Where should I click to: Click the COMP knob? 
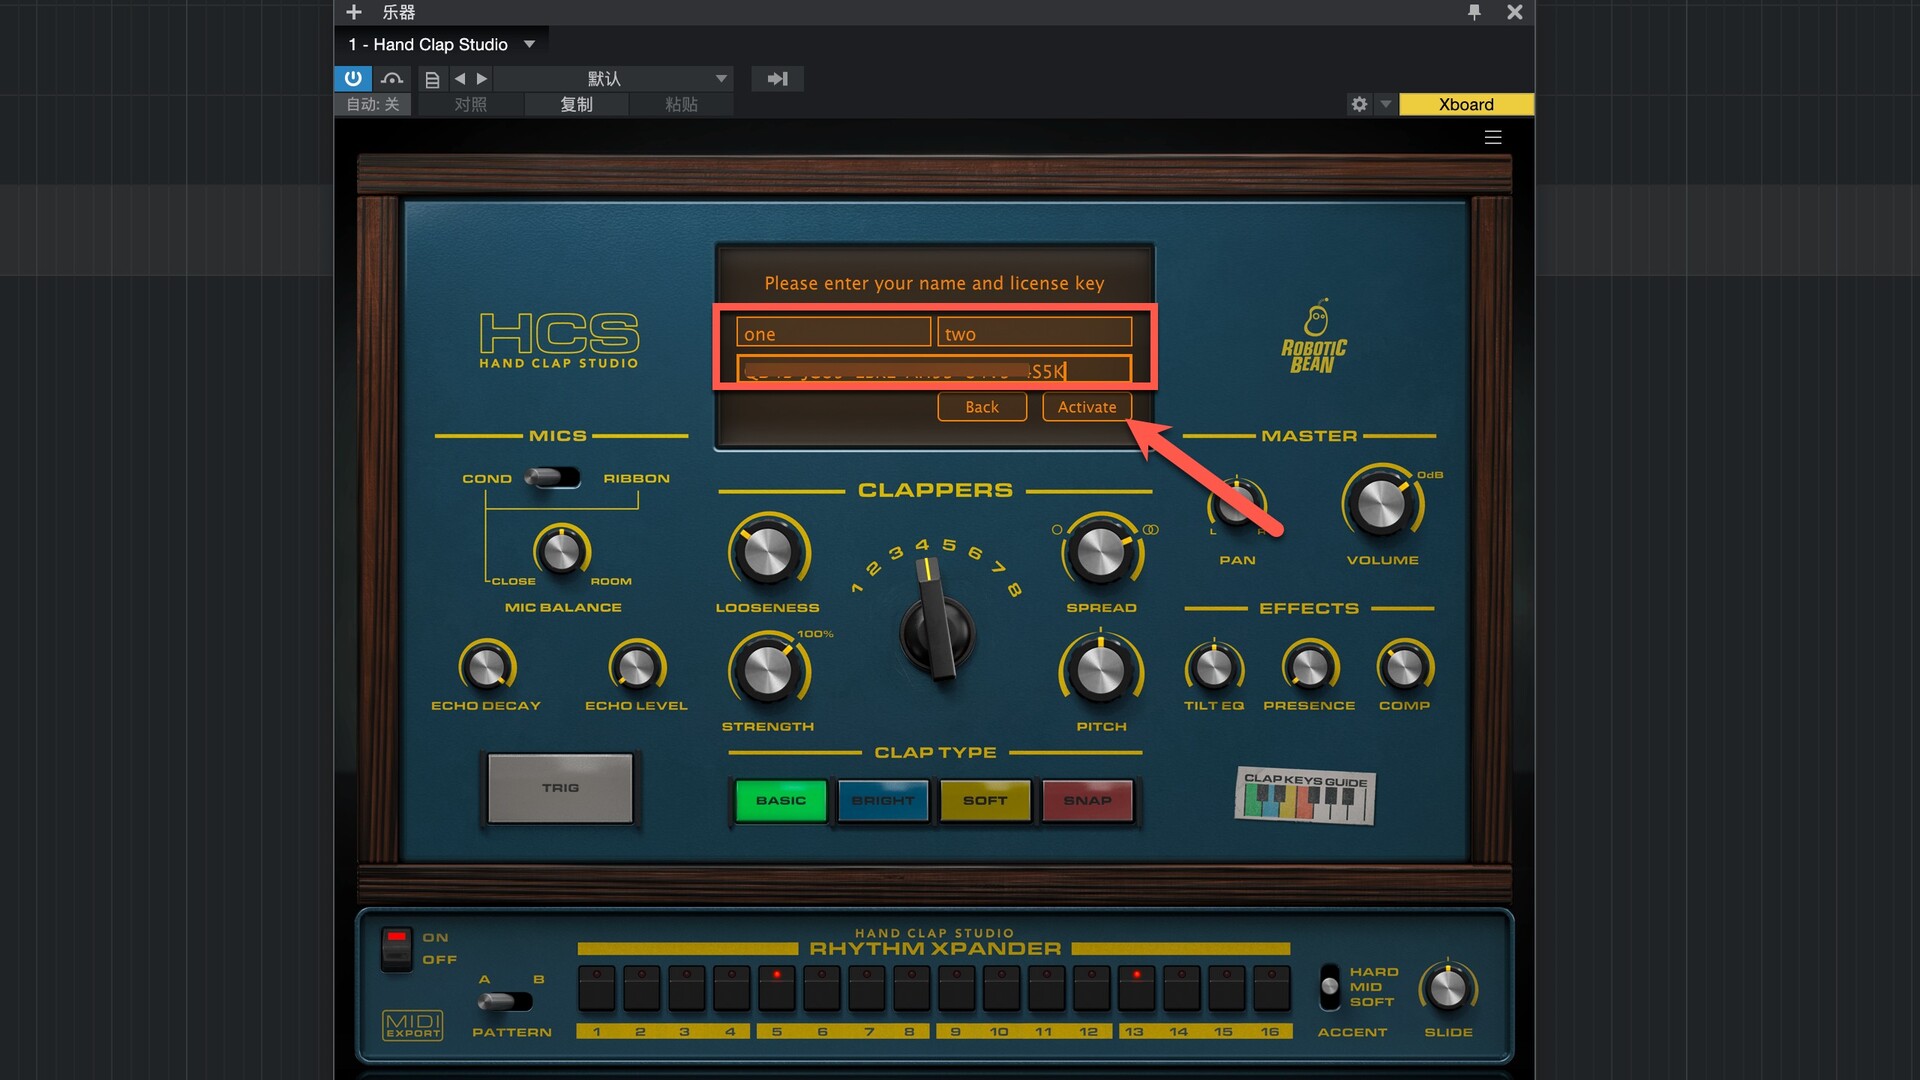pos(1405,667)
